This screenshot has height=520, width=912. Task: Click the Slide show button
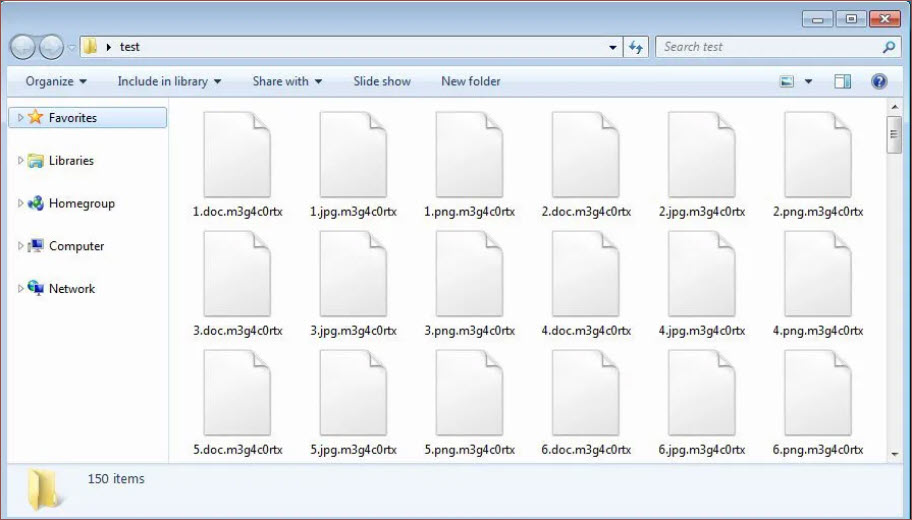tap(382, 82)
